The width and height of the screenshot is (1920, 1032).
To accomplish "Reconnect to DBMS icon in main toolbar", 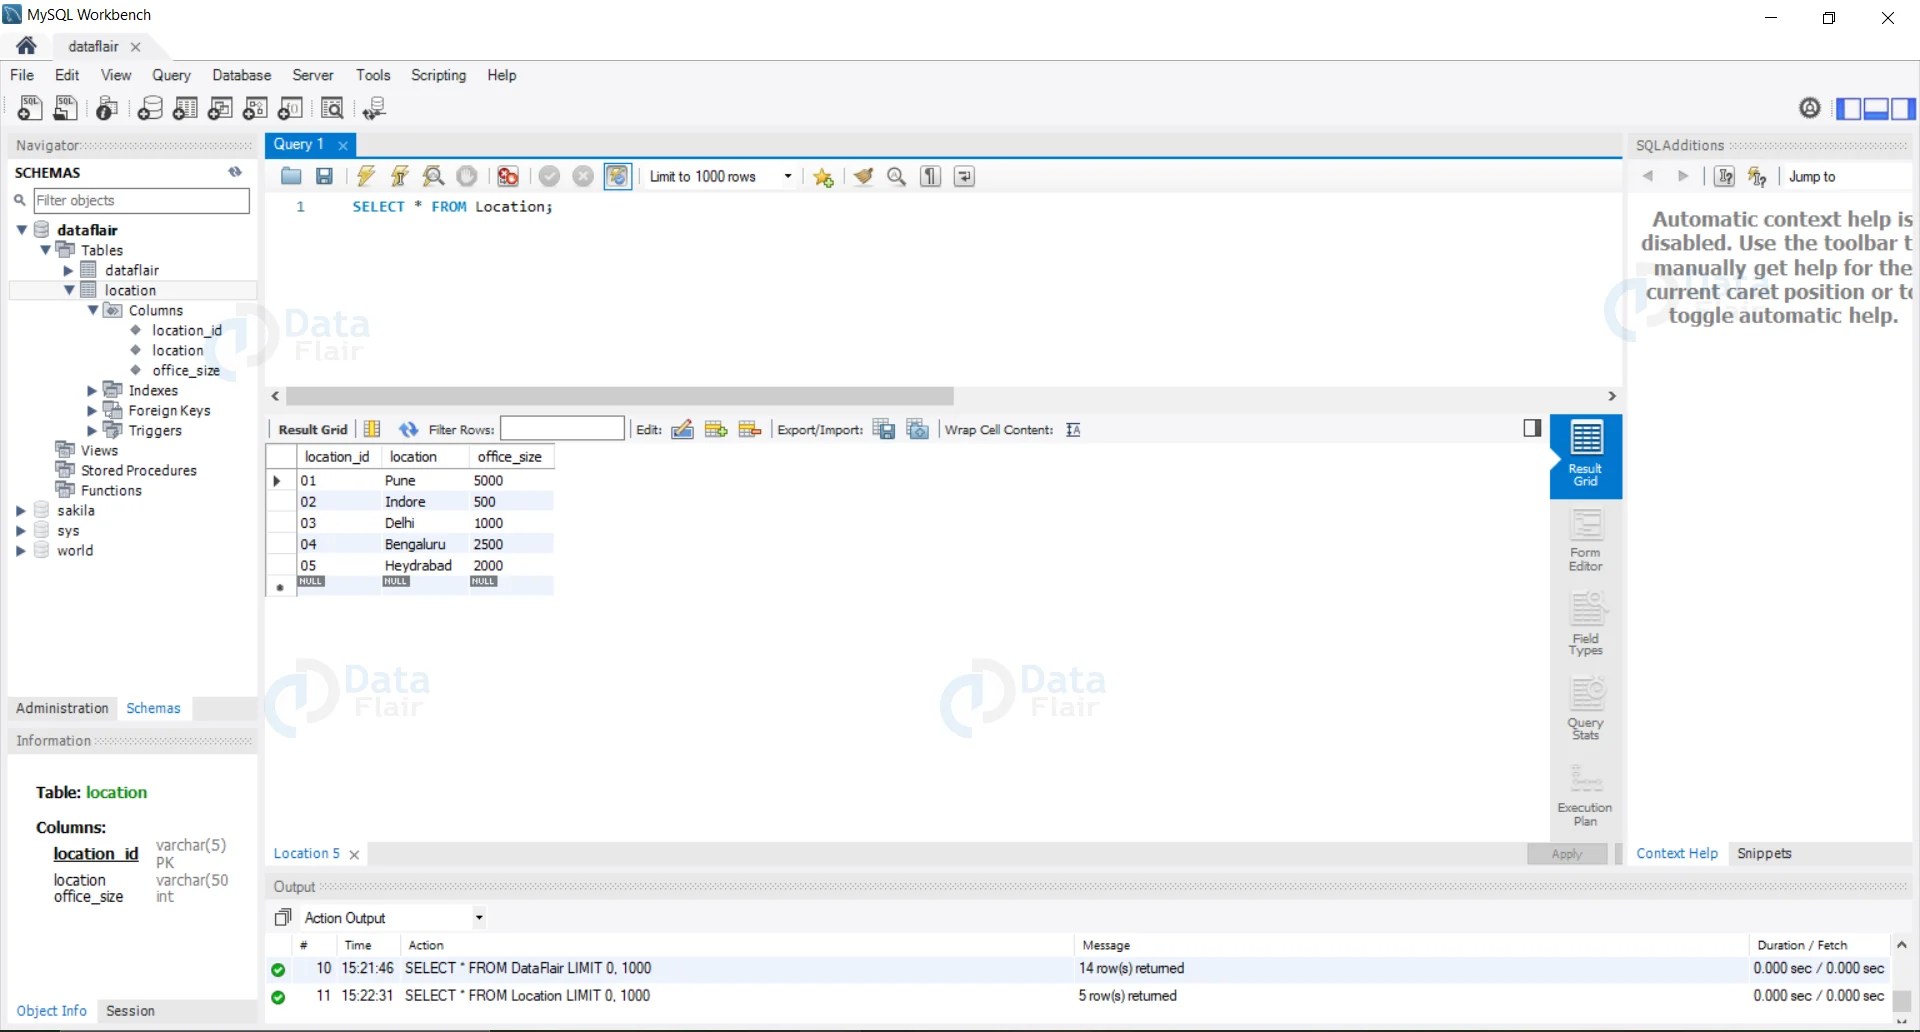I will [375, 108].
